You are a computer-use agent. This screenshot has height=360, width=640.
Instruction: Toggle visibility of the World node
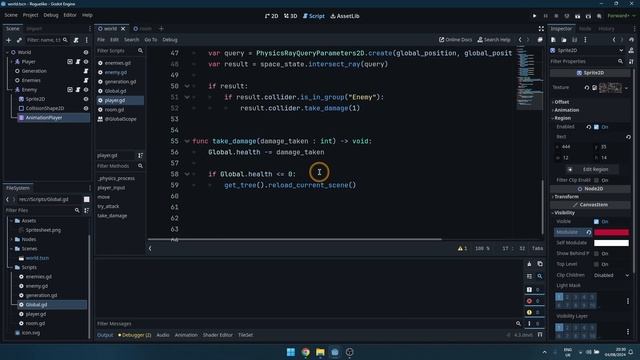coord(86,52)
